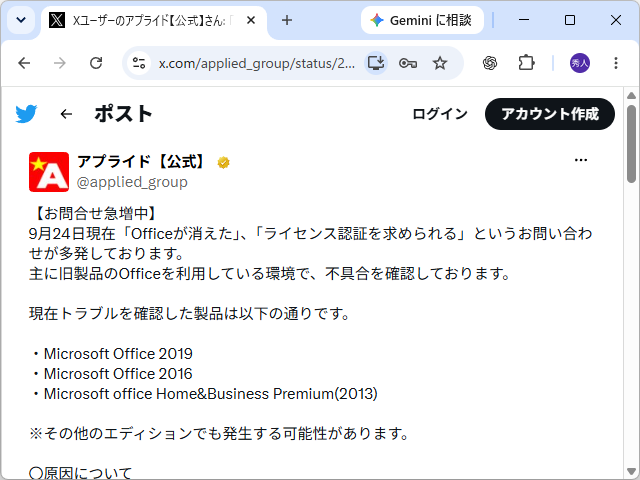
Task: Click the Gemini に相談 button
Action: pos(422,20)
